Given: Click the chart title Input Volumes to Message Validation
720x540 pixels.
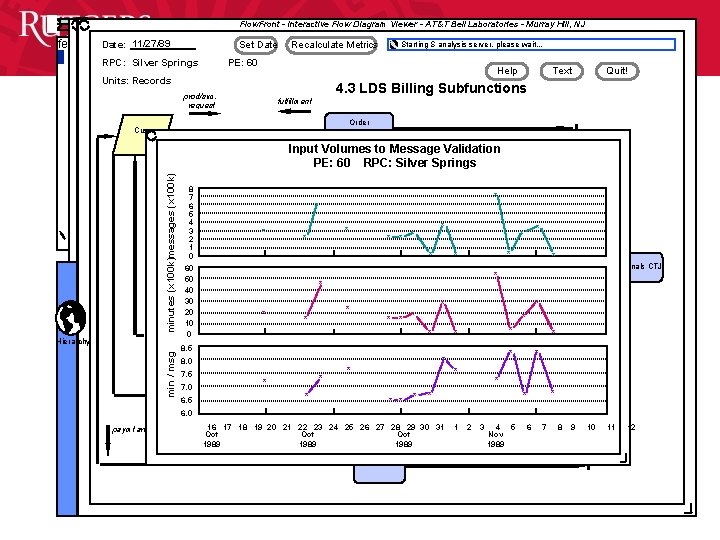Looking at the screenshot, I should point(394,149).
